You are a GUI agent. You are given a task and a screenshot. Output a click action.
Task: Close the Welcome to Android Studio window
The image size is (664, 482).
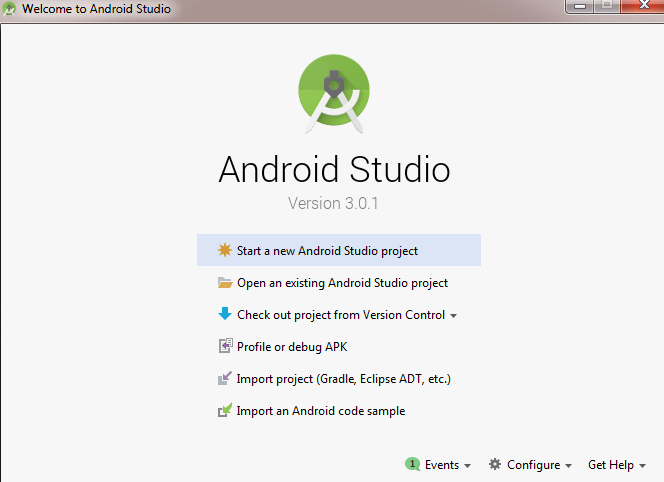coord(644,6)
